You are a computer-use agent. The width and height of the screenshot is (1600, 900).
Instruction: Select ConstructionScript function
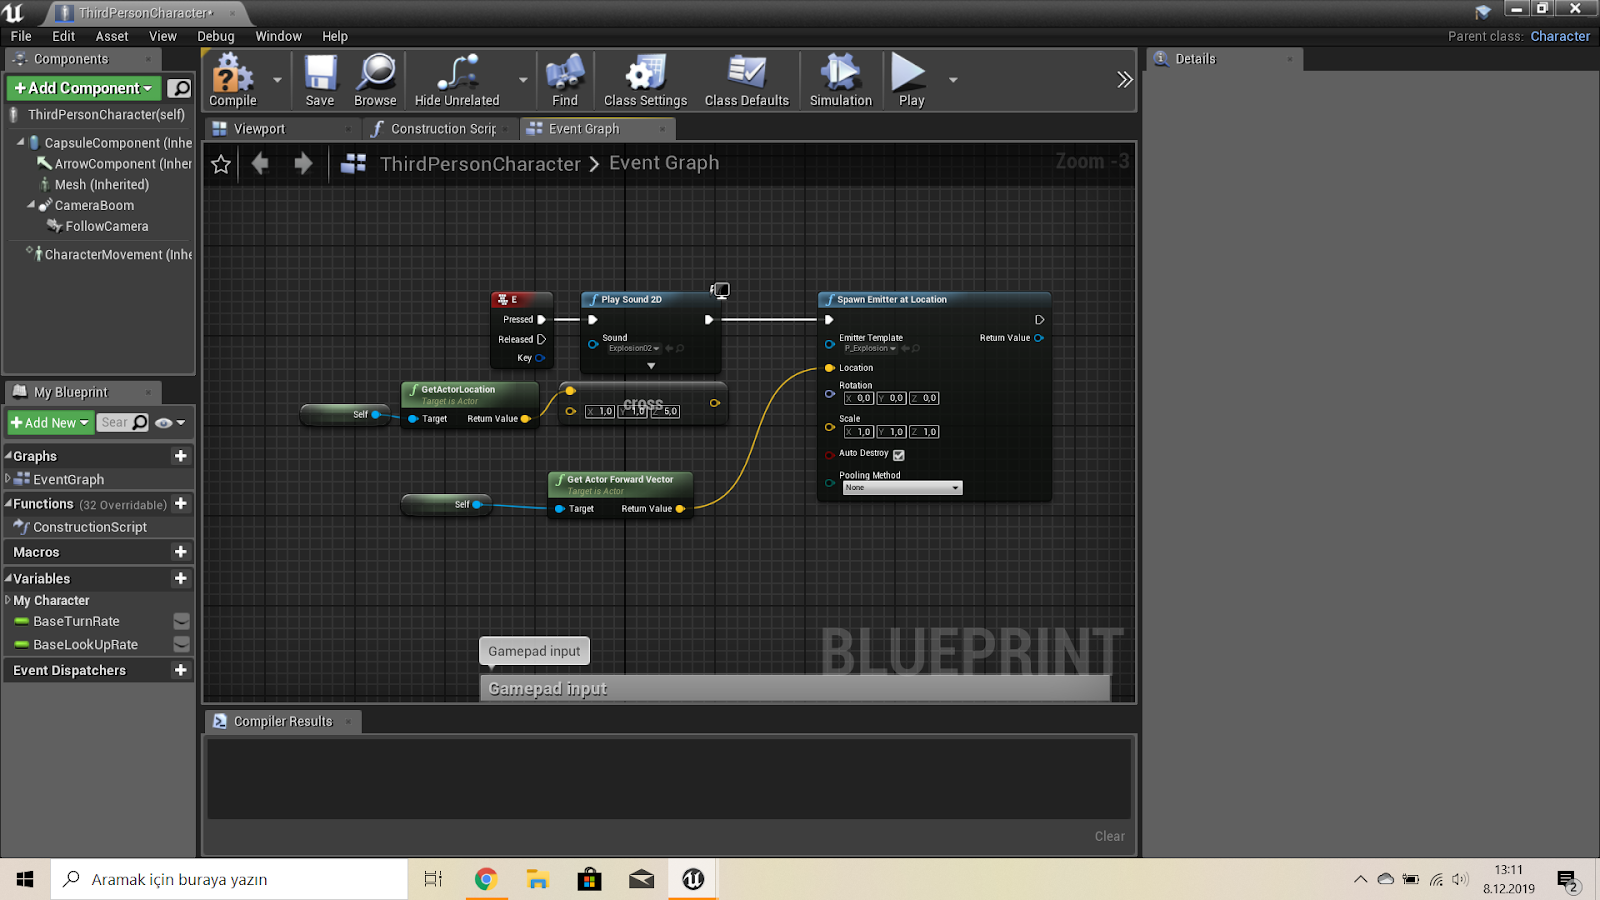click(x=90, y=527)
